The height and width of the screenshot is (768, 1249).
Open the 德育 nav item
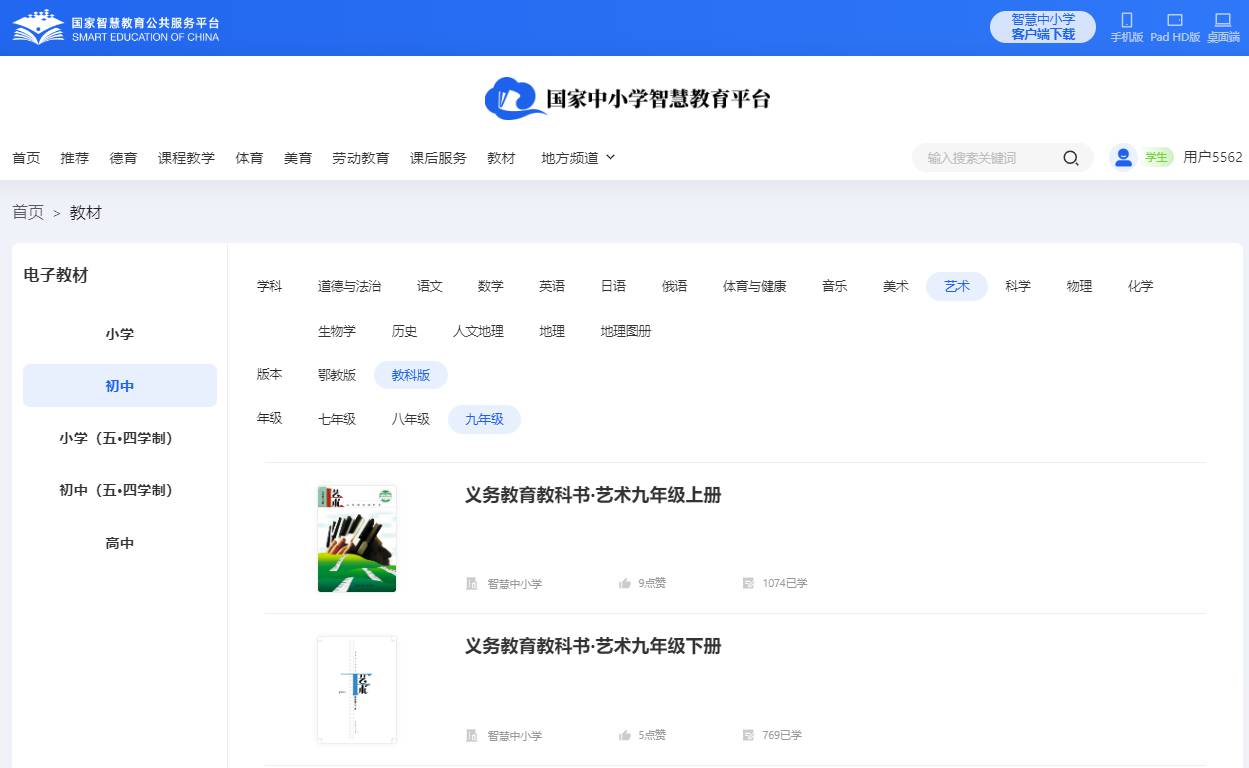123,158
